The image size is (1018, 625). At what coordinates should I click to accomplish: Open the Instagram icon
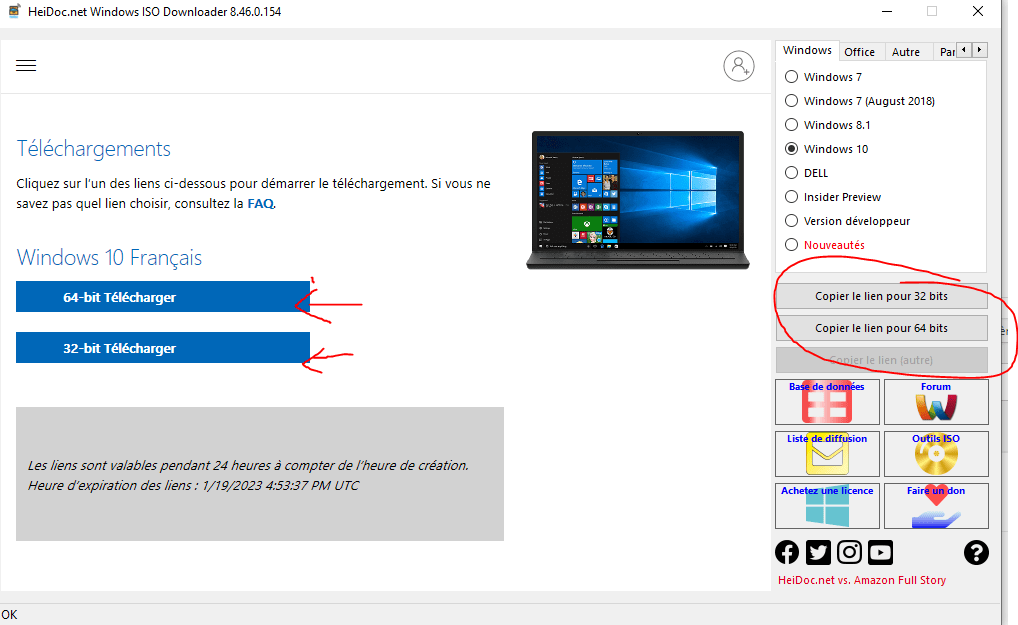click(x=849, y=552)
